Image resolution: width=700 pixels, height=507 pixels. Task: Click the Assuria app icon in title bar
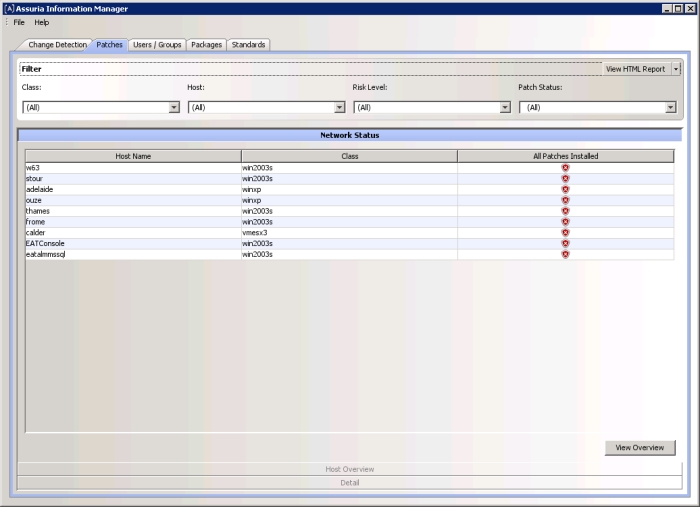tap(9, 8)
